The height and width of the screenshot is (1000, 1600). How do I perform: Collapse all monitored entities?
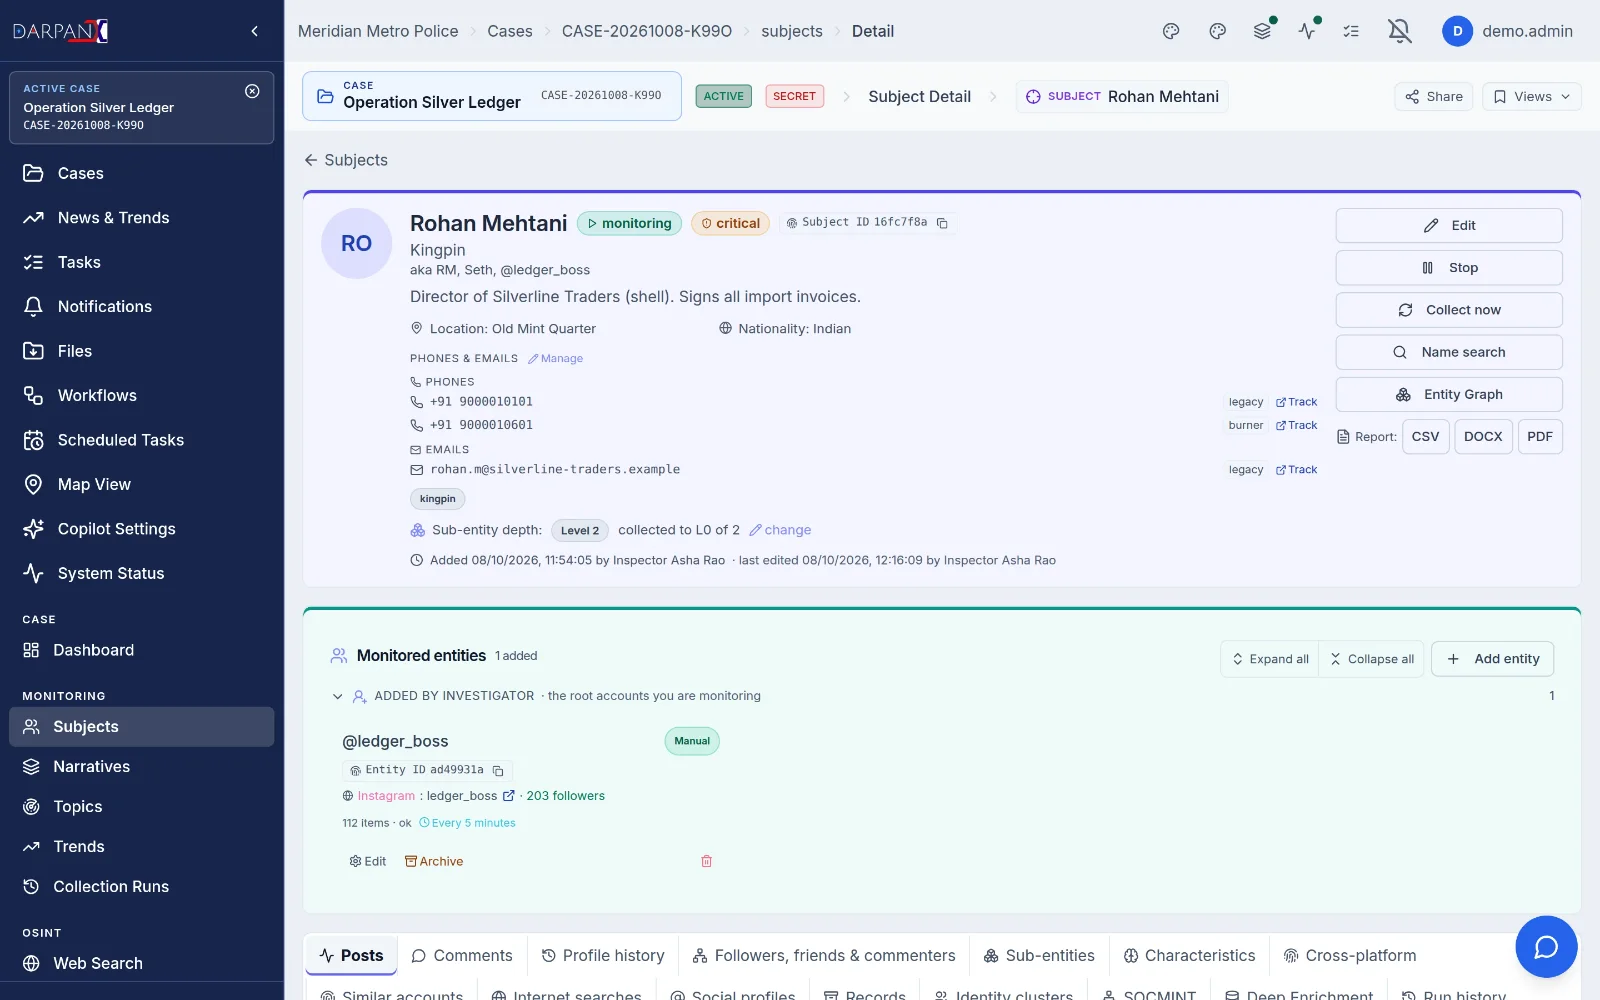(1372, 659)
